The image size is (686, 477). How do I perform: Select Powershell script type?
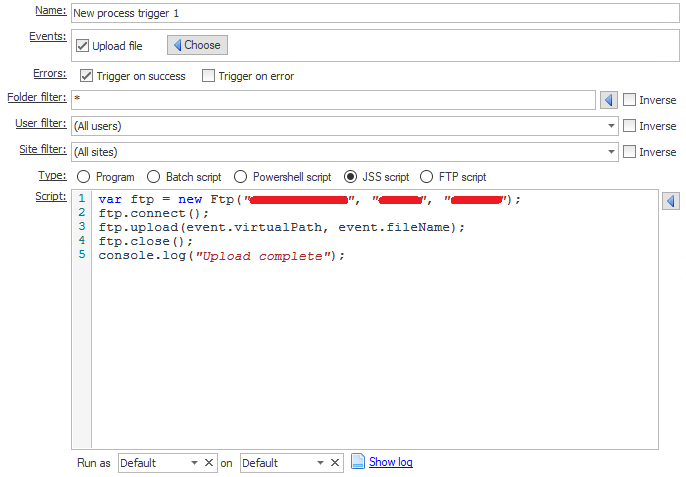pos(240,177)
